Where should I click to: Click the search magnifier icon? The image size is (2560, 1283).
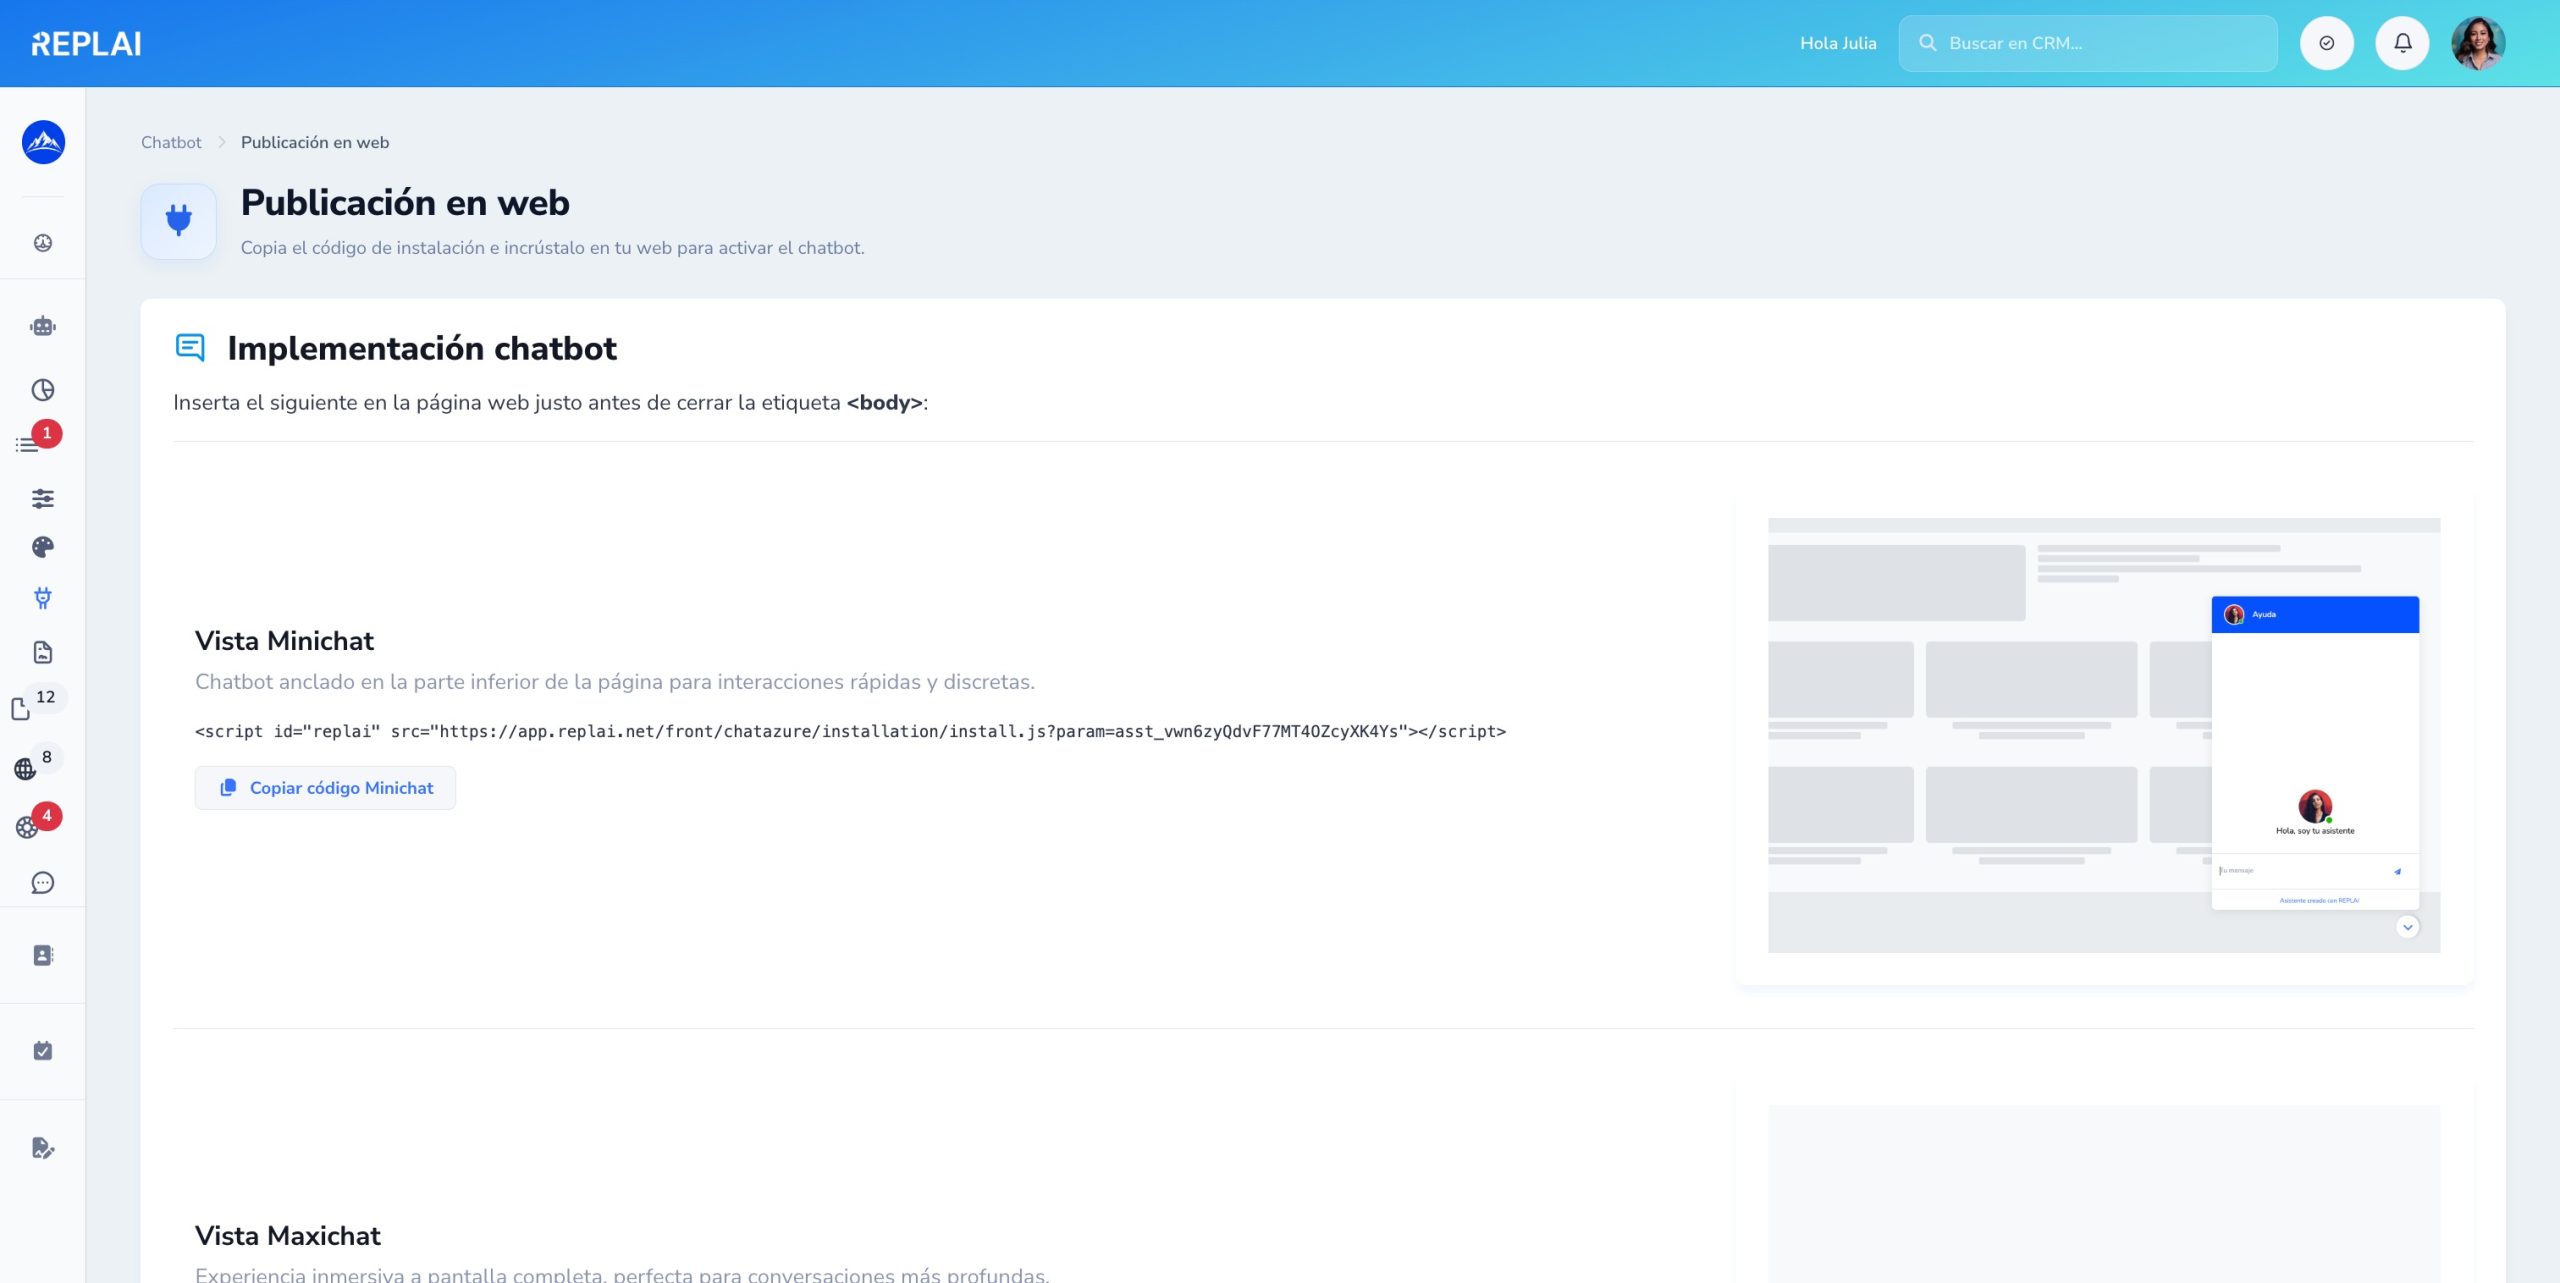point(1927,43)
